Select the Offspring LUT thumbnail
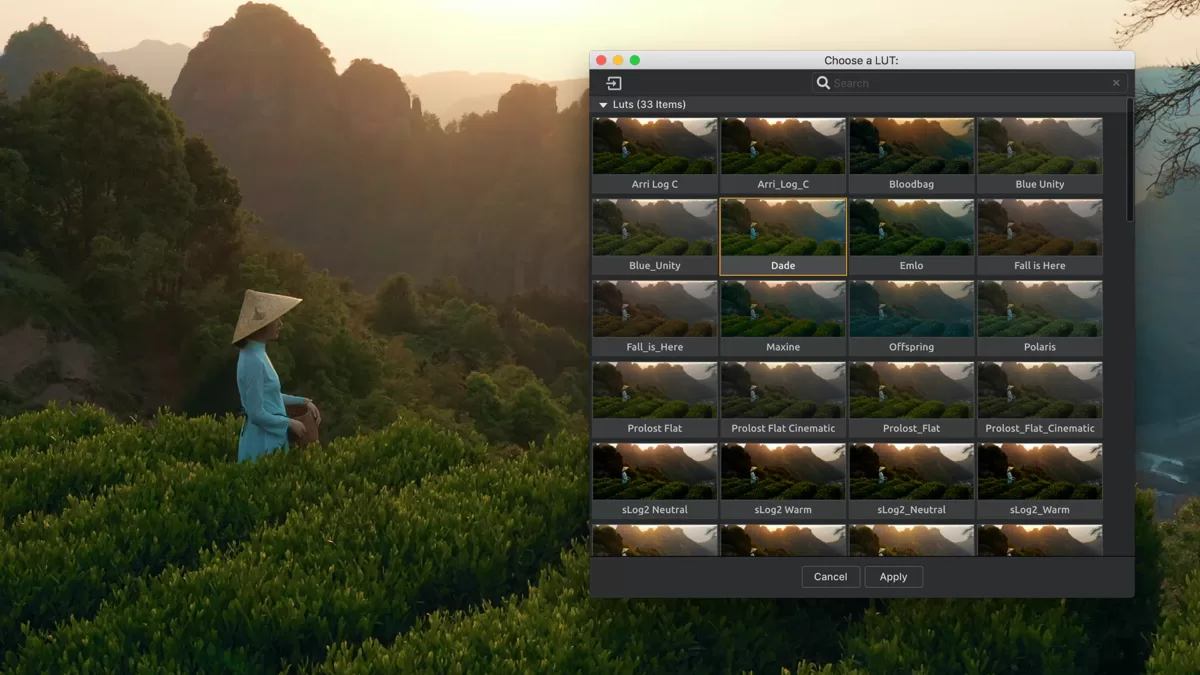The height and width of the screenshot is (675, 1200). (x=911, y=318)
